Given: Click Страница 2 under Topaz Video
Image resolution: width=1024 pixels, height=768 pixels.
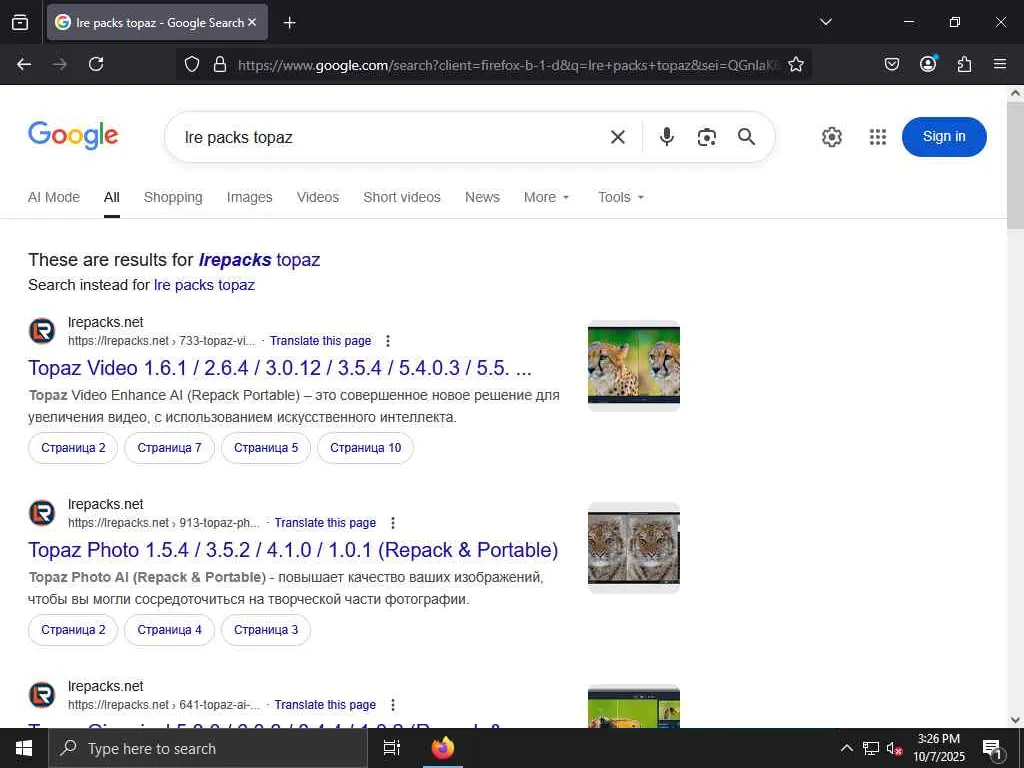Looking at the screenshot, I should pyautogui.click(x=73, y=448).
